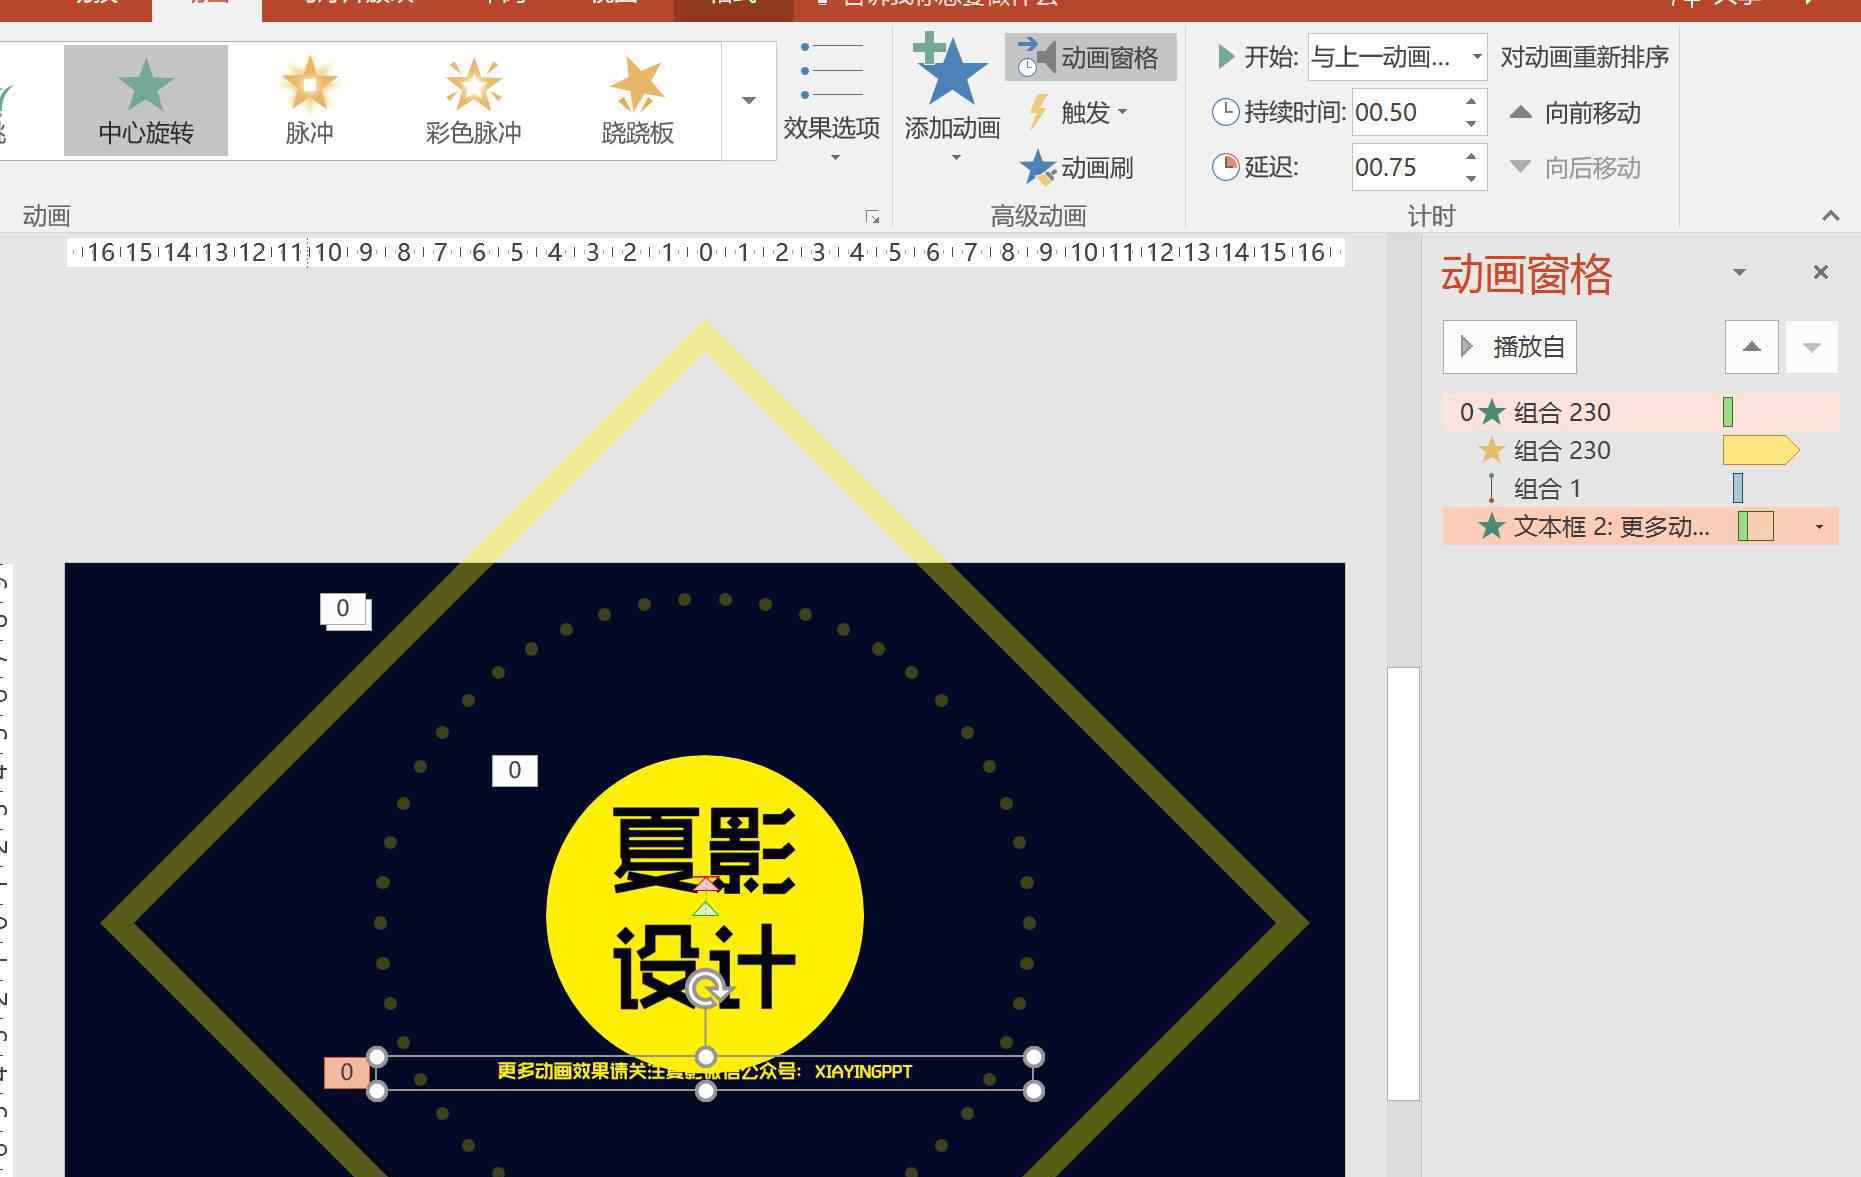The image size is (1861, 1177).
Task: Click the blue timeline bar of 组合 1
Action: [1738, 488]
